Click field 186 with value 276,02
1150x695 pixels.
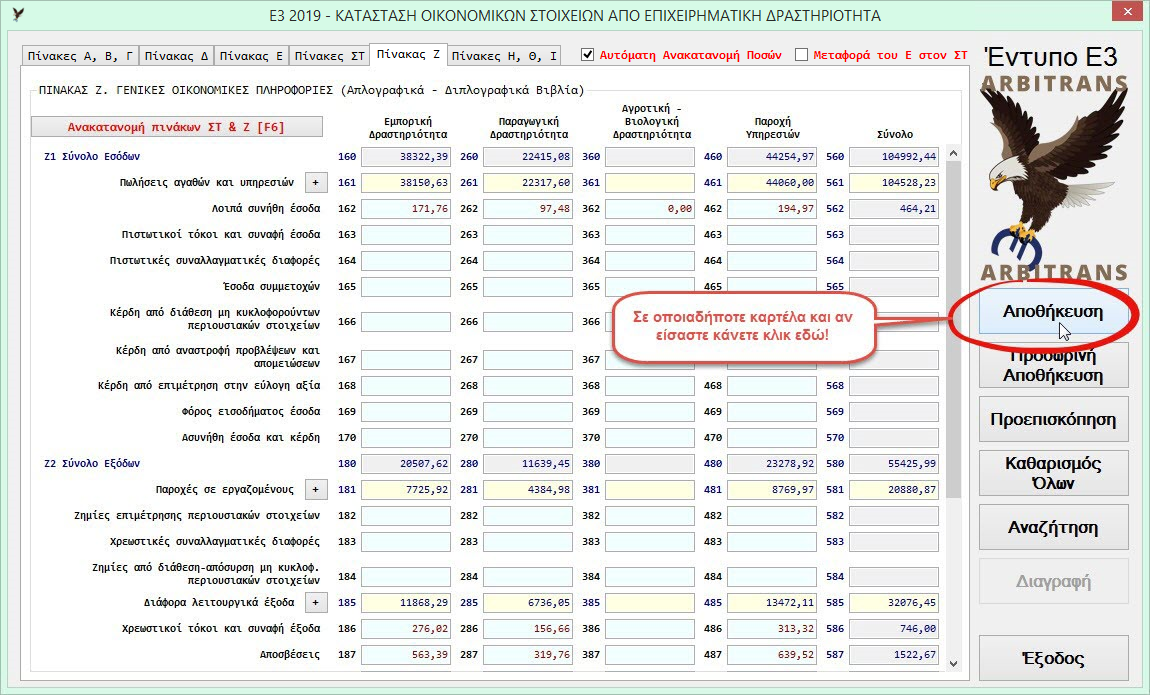[x=406, y=629]
